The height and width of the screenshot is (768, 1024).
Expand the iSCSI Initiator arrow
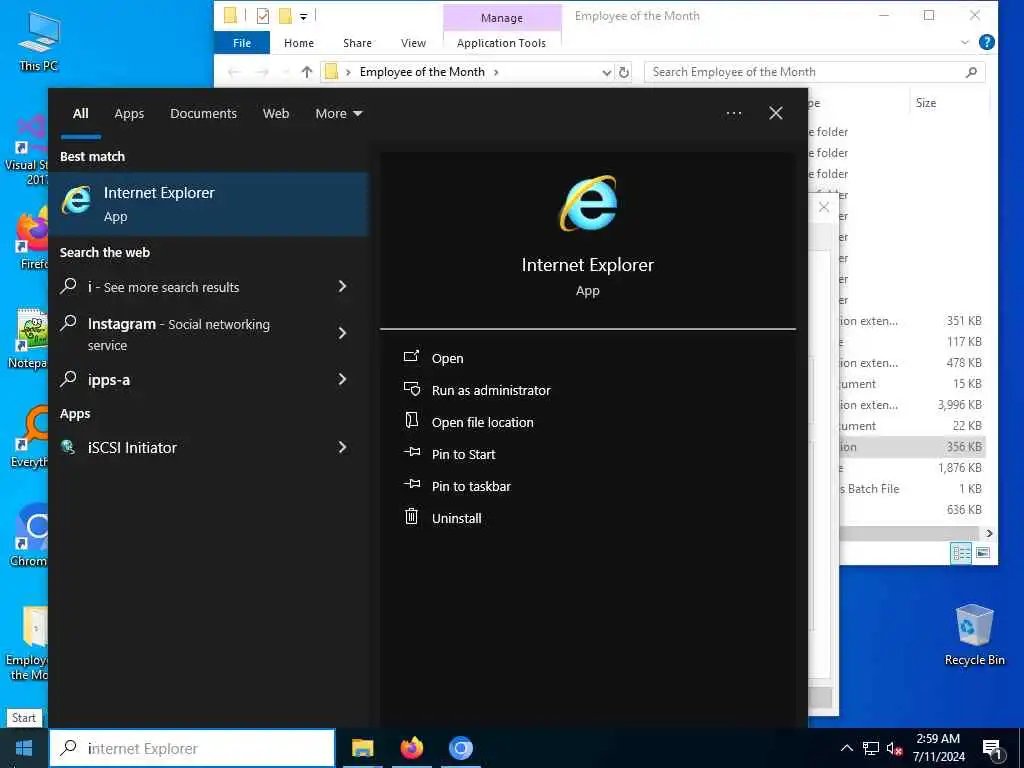(x=342, y=447)
